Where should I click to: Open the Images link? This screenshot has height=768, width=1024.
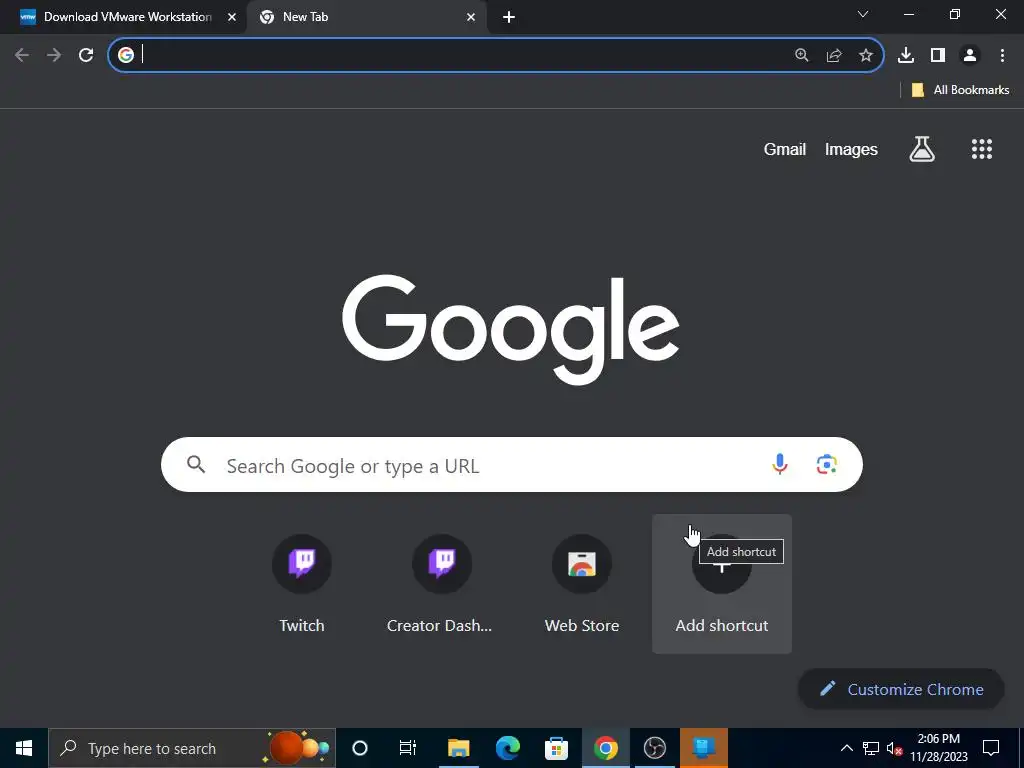851,150
